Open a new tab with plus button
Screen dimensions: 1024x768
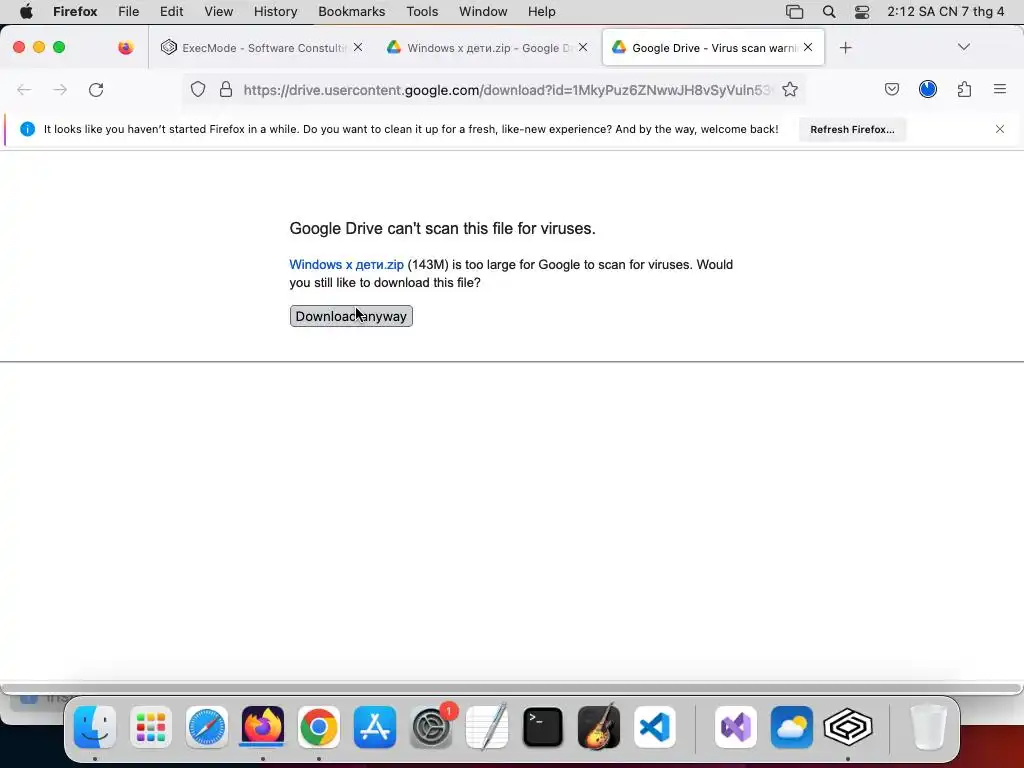pos(846,48)
